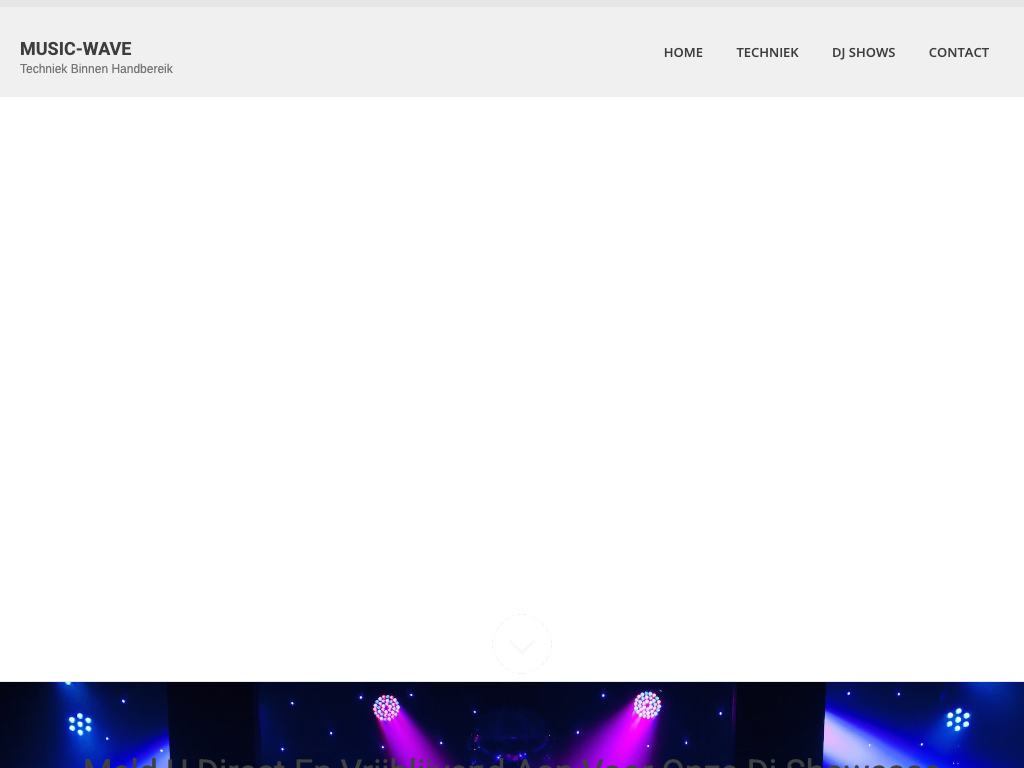
Task: Click the thin gray strip above the header
Action: [512, 3]
